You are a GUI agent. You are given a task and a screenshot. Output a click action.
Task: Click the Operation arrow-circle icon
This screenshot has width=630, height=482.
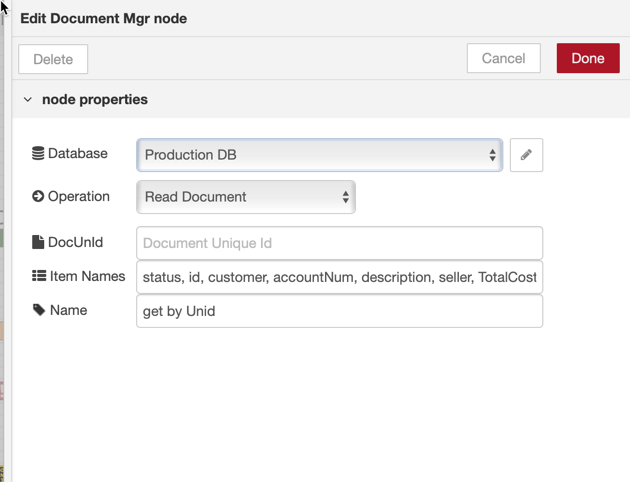pos(38,197)
